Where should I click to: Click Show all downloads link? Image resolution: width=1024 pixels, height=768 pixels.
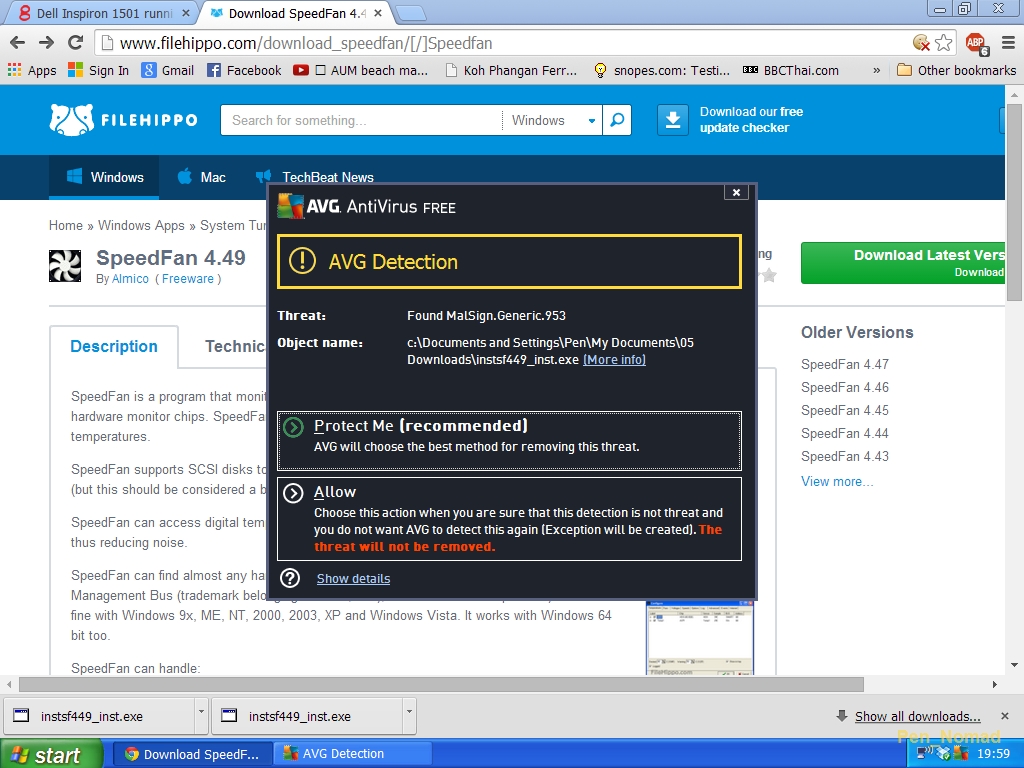(918, 716)
